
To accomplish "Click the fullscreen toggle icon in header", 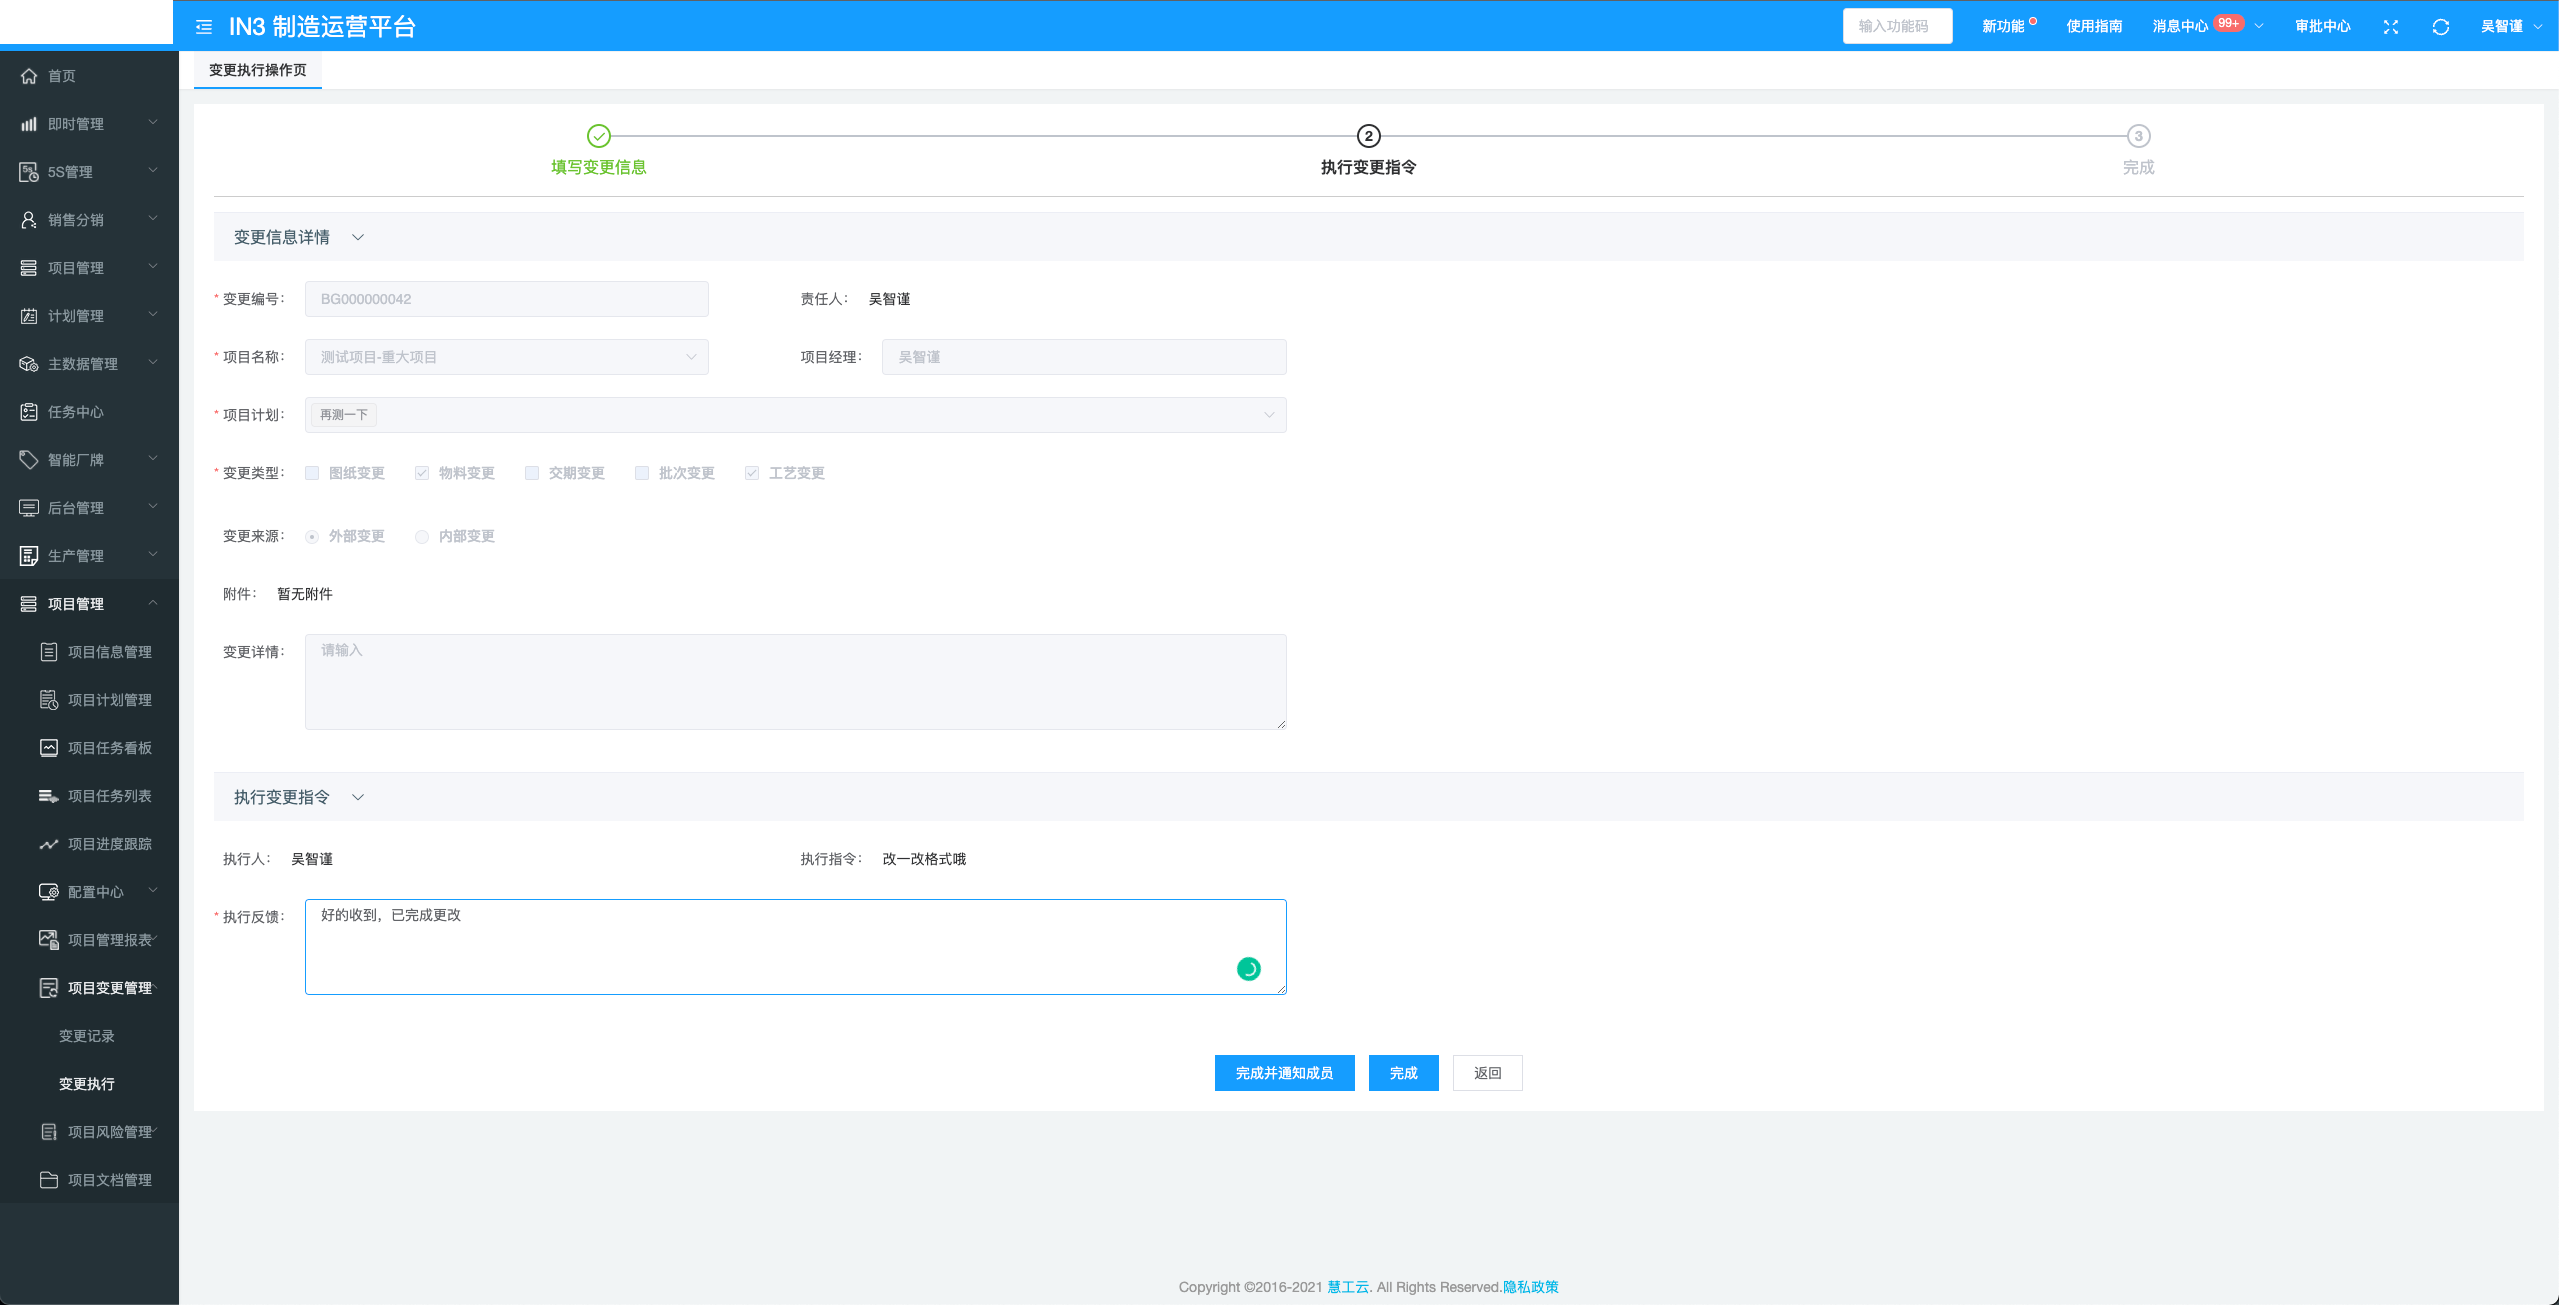I will (x=2391, y=27).
